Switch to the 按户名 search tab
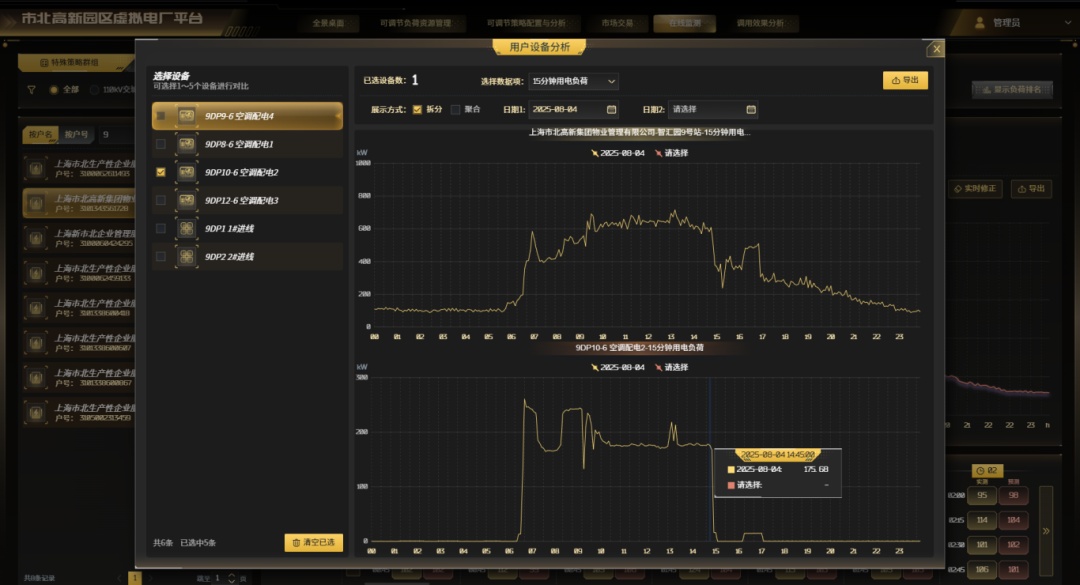This screenshot has height=585, width=1080. tap(41, 134)
